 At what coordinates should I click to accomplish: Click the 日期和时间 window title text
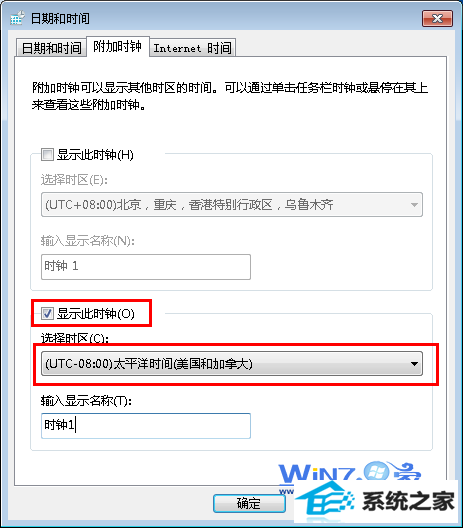pyautogui.click(x=60, y=18)
